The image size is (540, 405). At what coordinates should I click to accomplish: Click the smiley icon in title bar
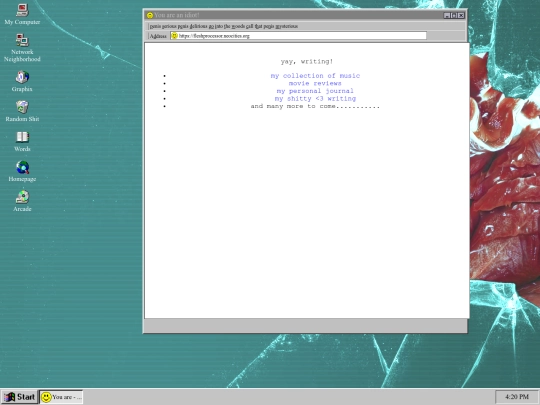[149, 15]
